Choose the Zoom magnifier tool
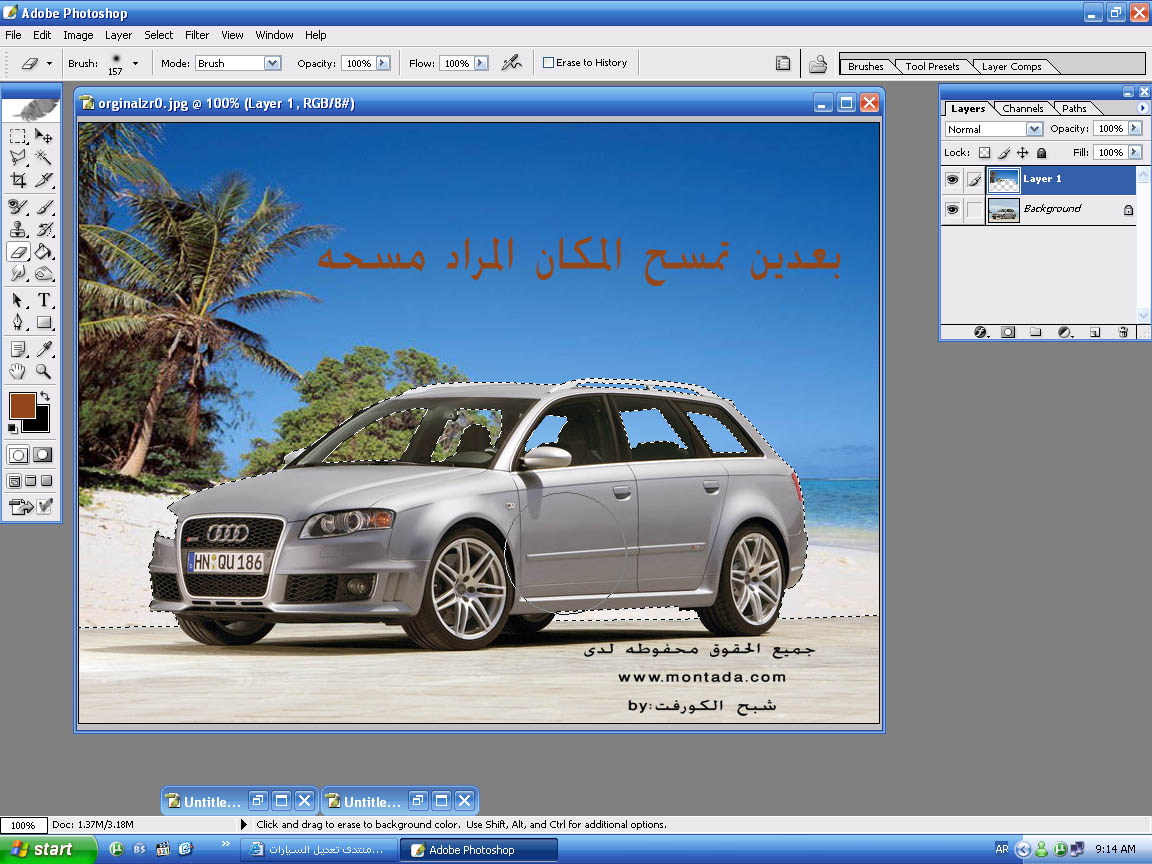Image resolution: width=1152 pixels, height=864 pixels. (43, 371)
